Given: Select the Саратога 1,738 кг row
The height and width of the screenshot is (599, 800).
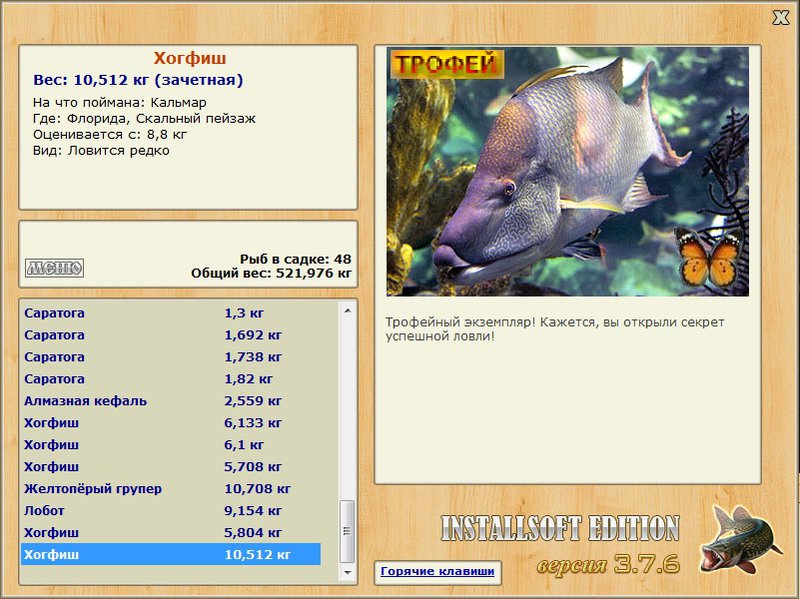Looking at the screenshot, I should [x=171, y=357].
